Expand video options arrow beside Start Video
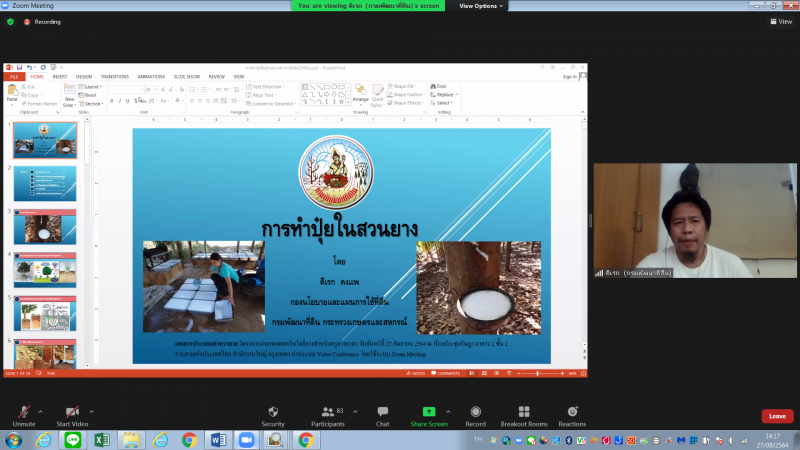The image size is (800, 450). coord(92,410)
